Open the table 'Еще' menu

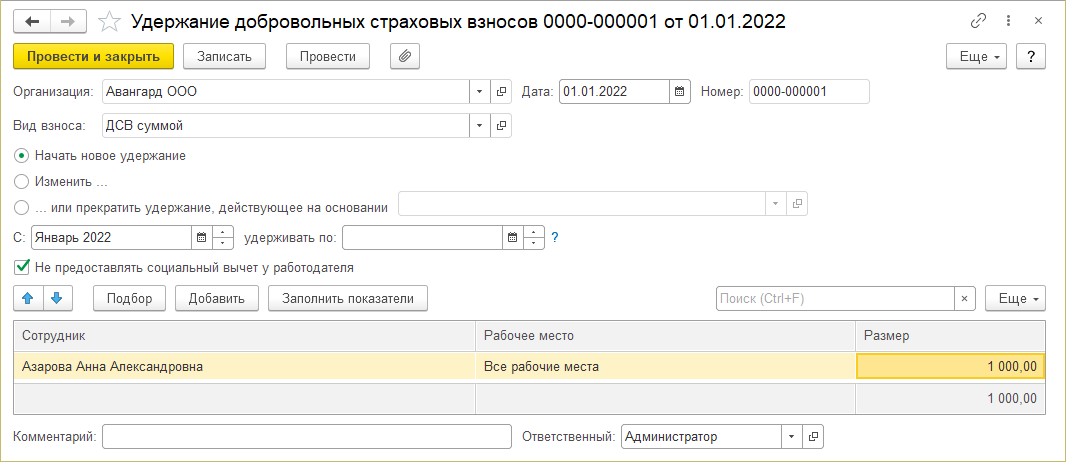pyautogui.click(x=1015, y=298)
